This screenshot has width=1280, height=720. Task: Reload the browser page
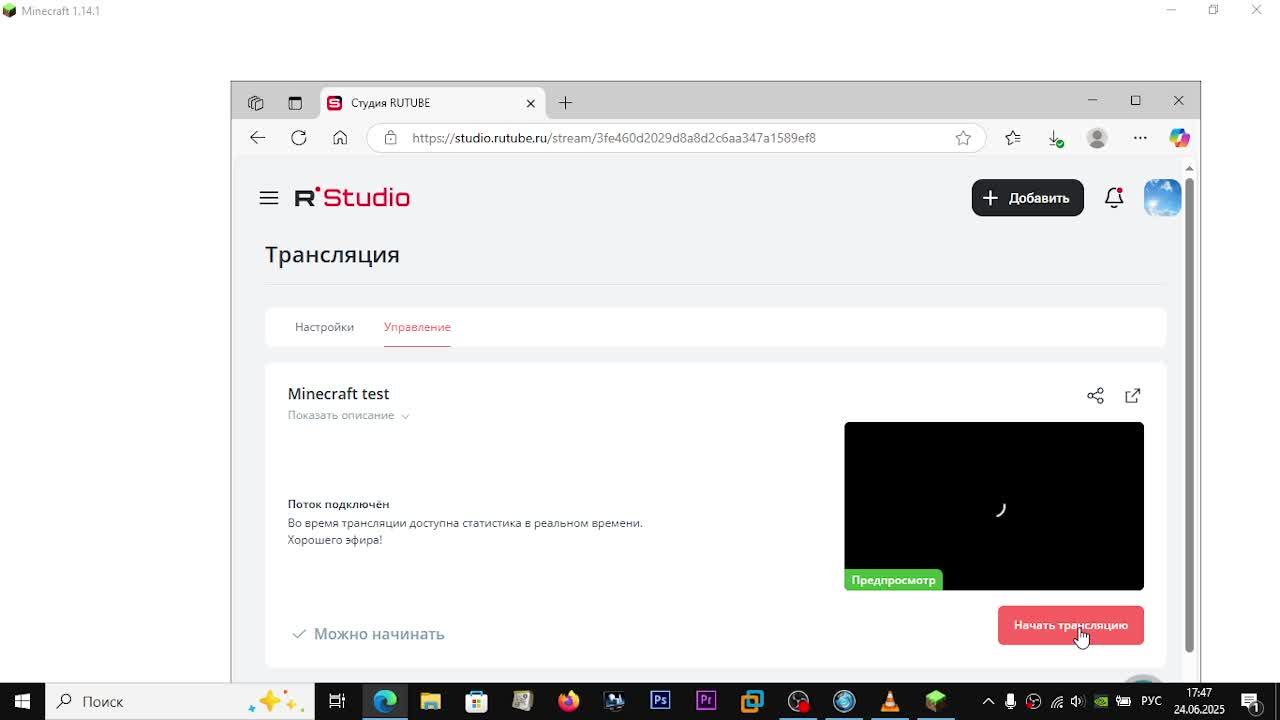298,138
